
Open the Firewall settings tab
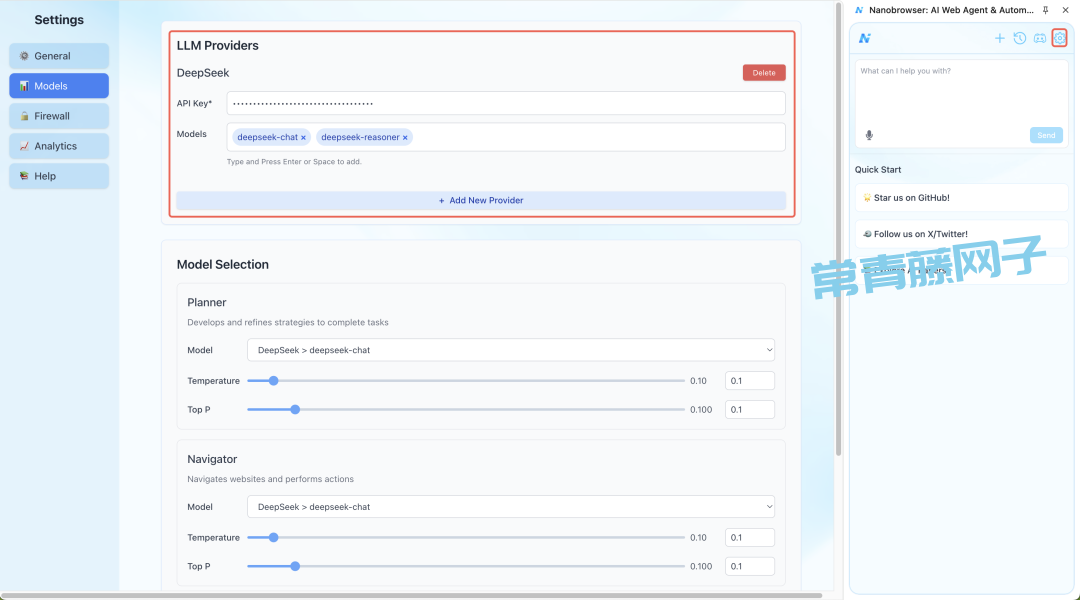click(x=59, y=116)
